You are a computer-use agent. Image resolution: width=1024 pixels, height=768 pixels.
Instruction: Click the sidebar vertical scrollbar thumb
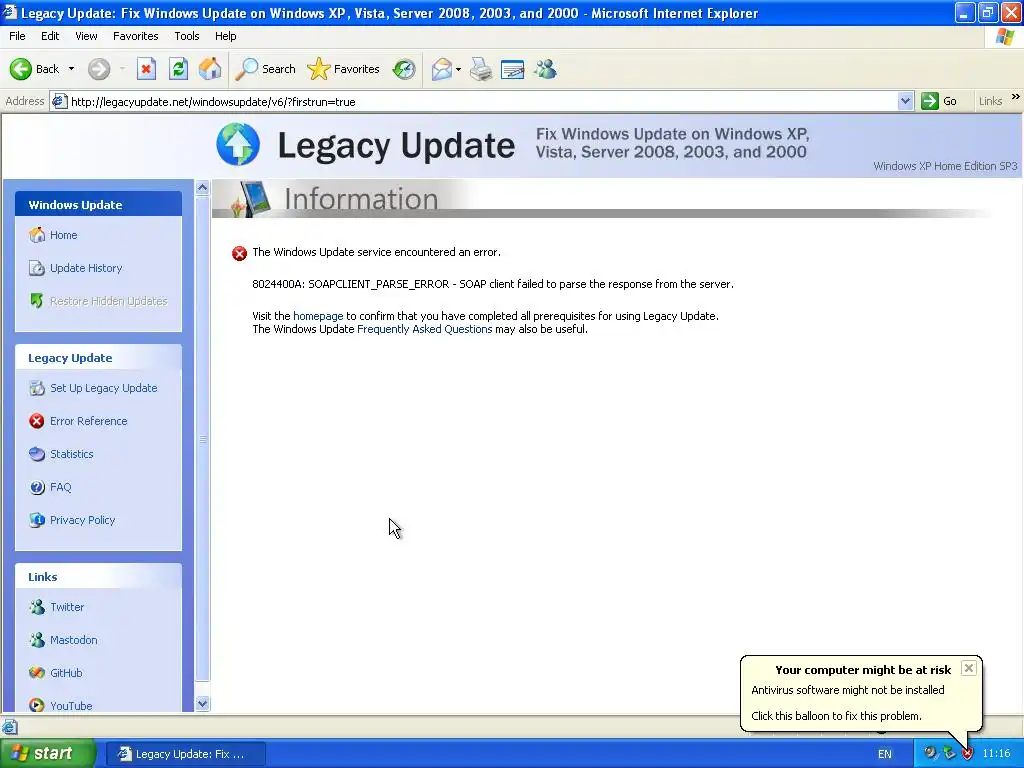tap(202, 439)
